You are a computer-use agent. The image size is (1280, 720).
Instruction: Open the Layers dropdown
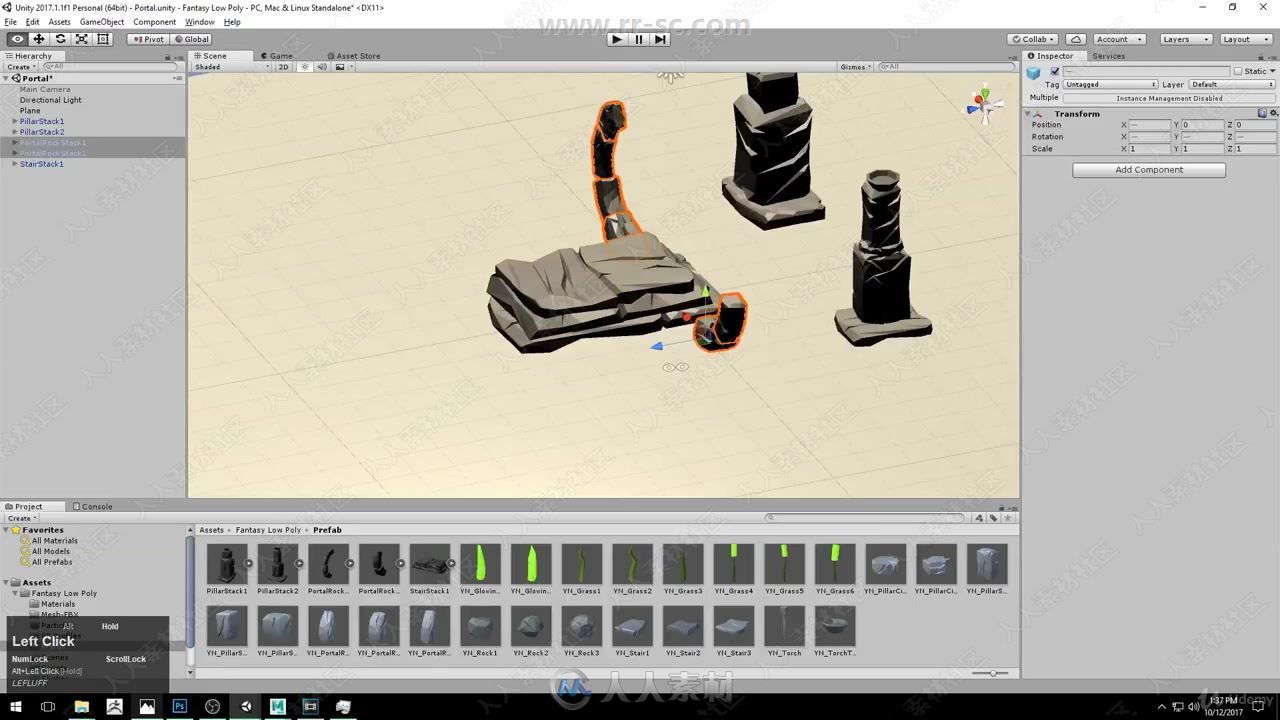[1185, 39]
